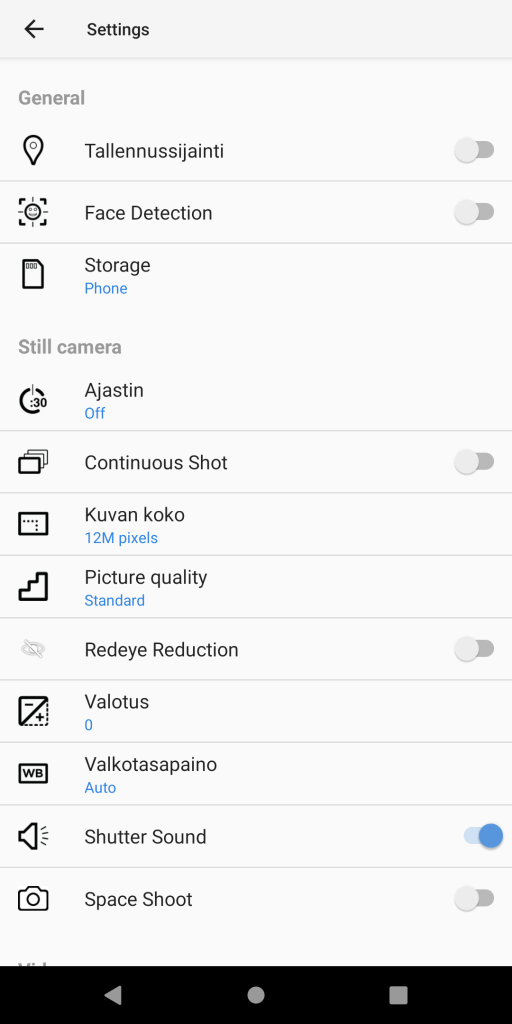Tap the WB white balance icon

pos(33,774)
